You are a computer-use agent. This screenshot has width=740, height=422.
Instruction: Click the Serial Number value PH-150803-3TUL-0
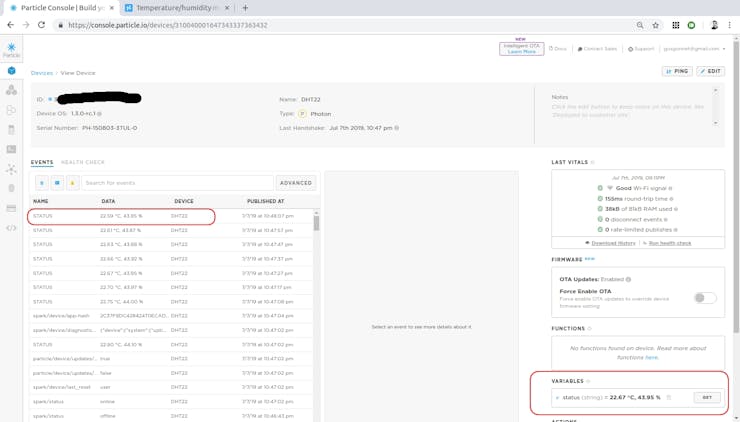(109, 128)
